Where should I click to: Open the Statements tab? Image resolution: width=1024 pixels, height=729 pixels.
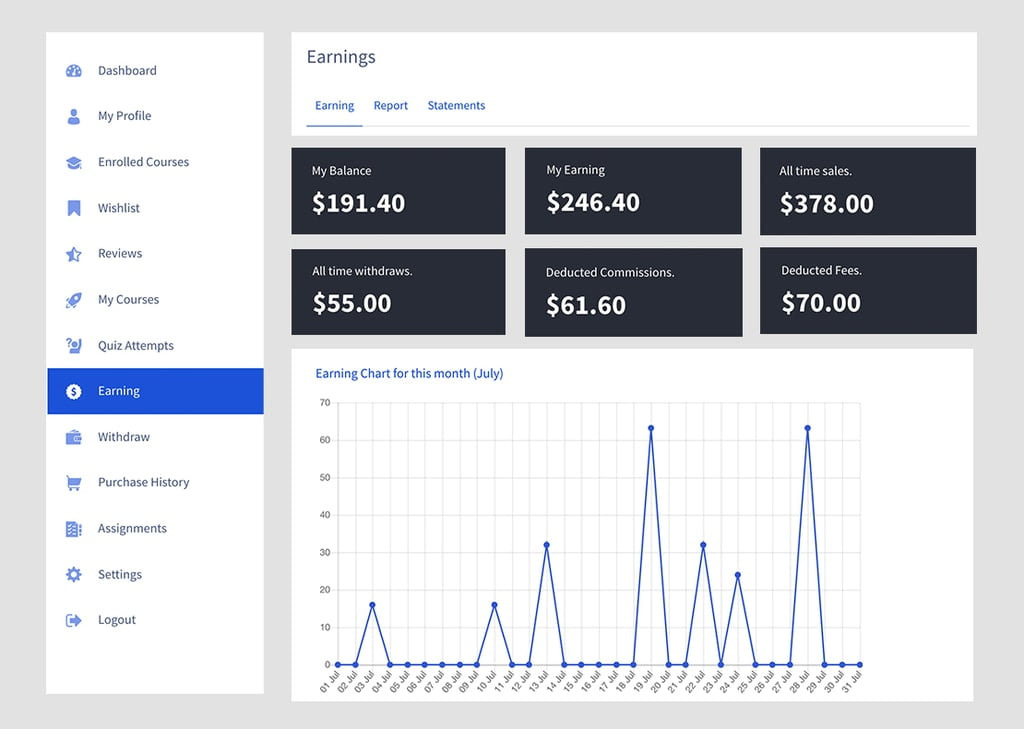click(x=456, y=106)
